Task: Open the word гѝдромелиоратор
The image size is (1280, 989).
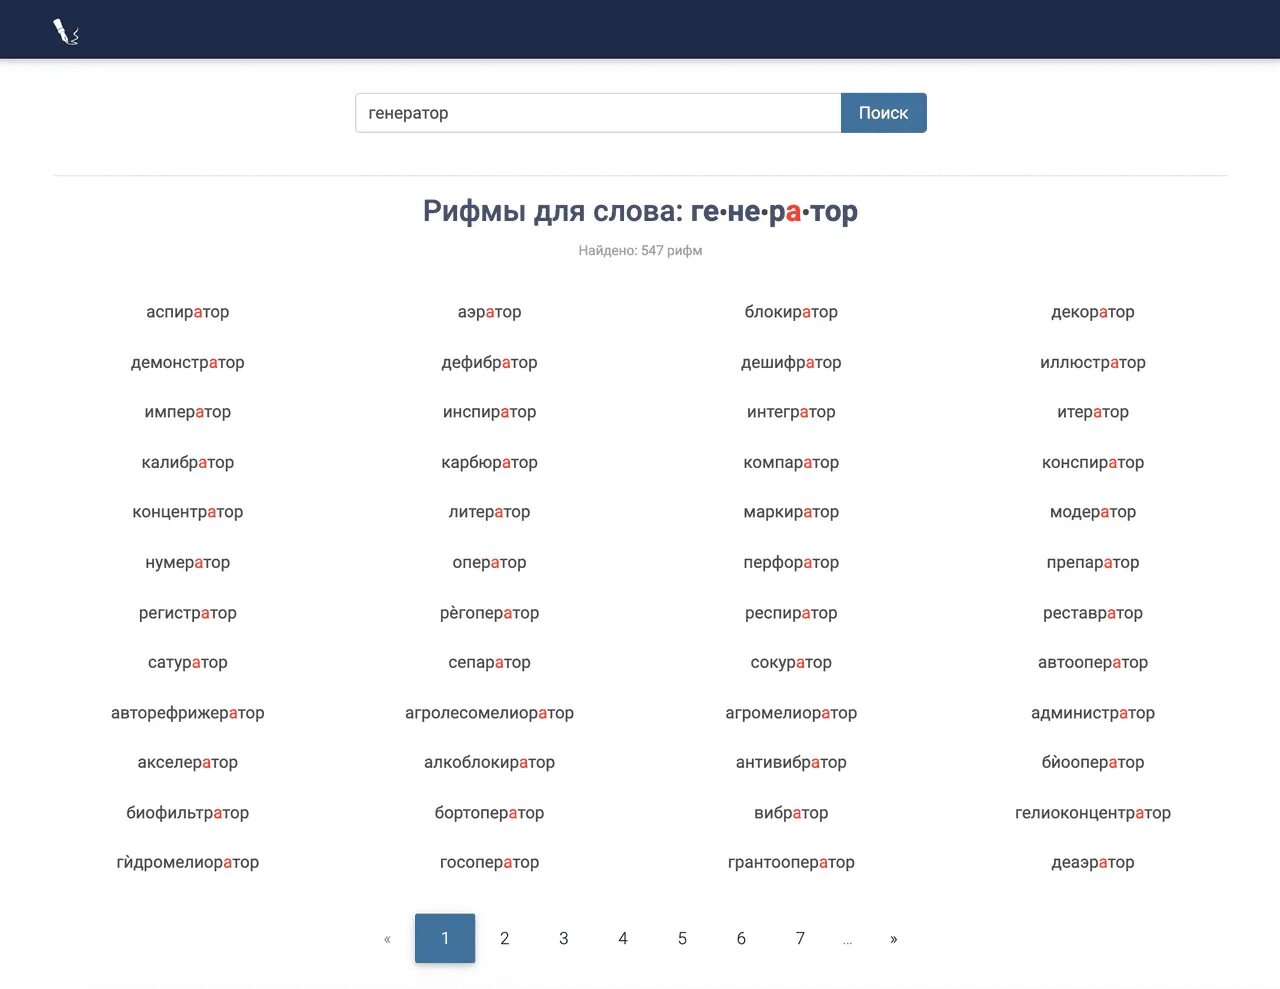Action: click(x=188, y=862)
